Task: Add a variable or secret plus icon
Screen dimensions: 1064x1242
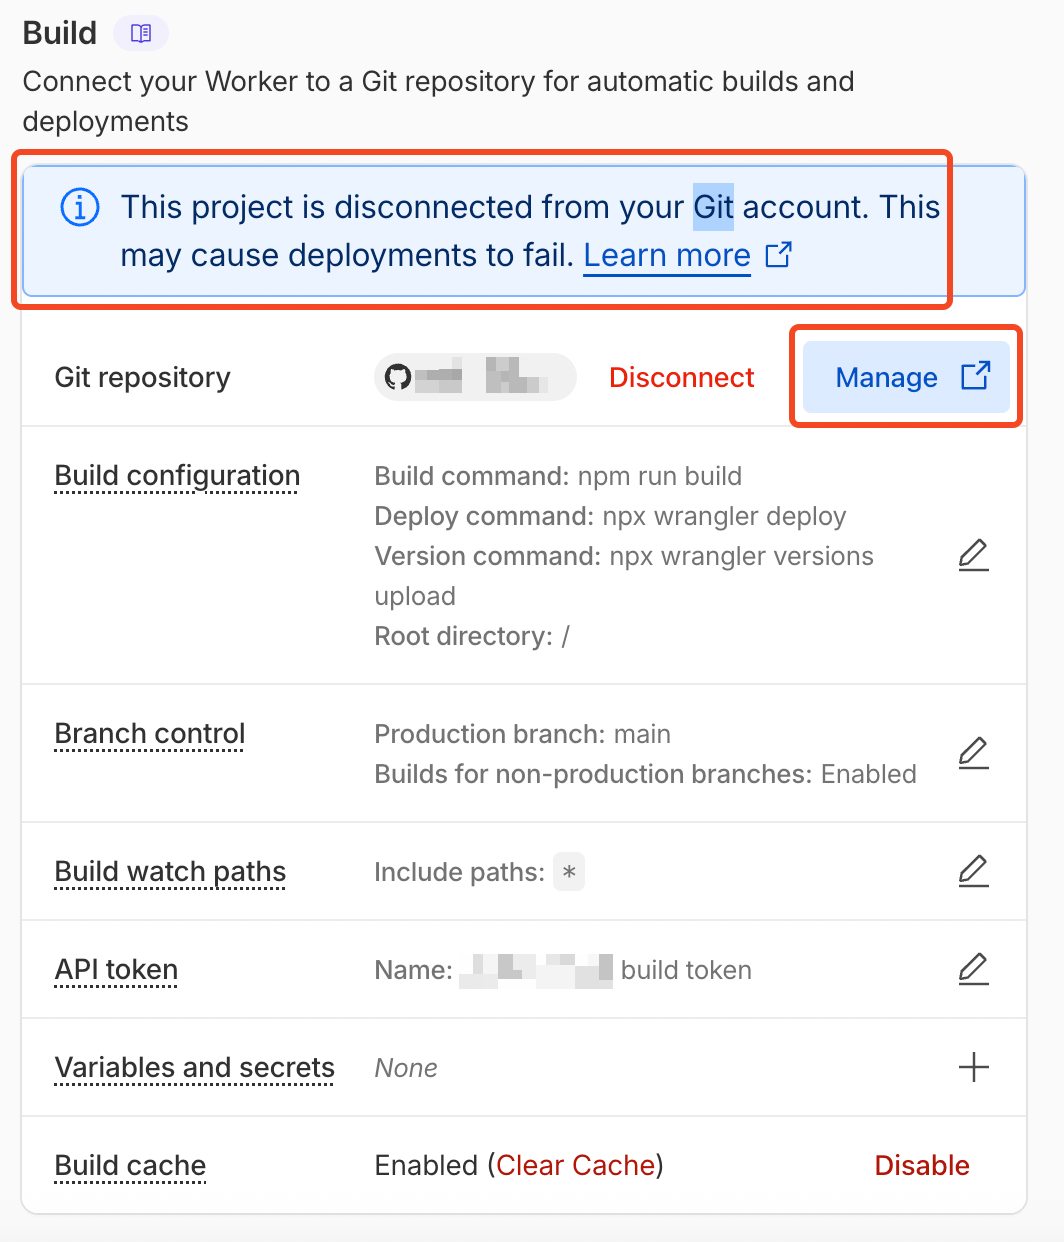Action: coord(973,1067)
